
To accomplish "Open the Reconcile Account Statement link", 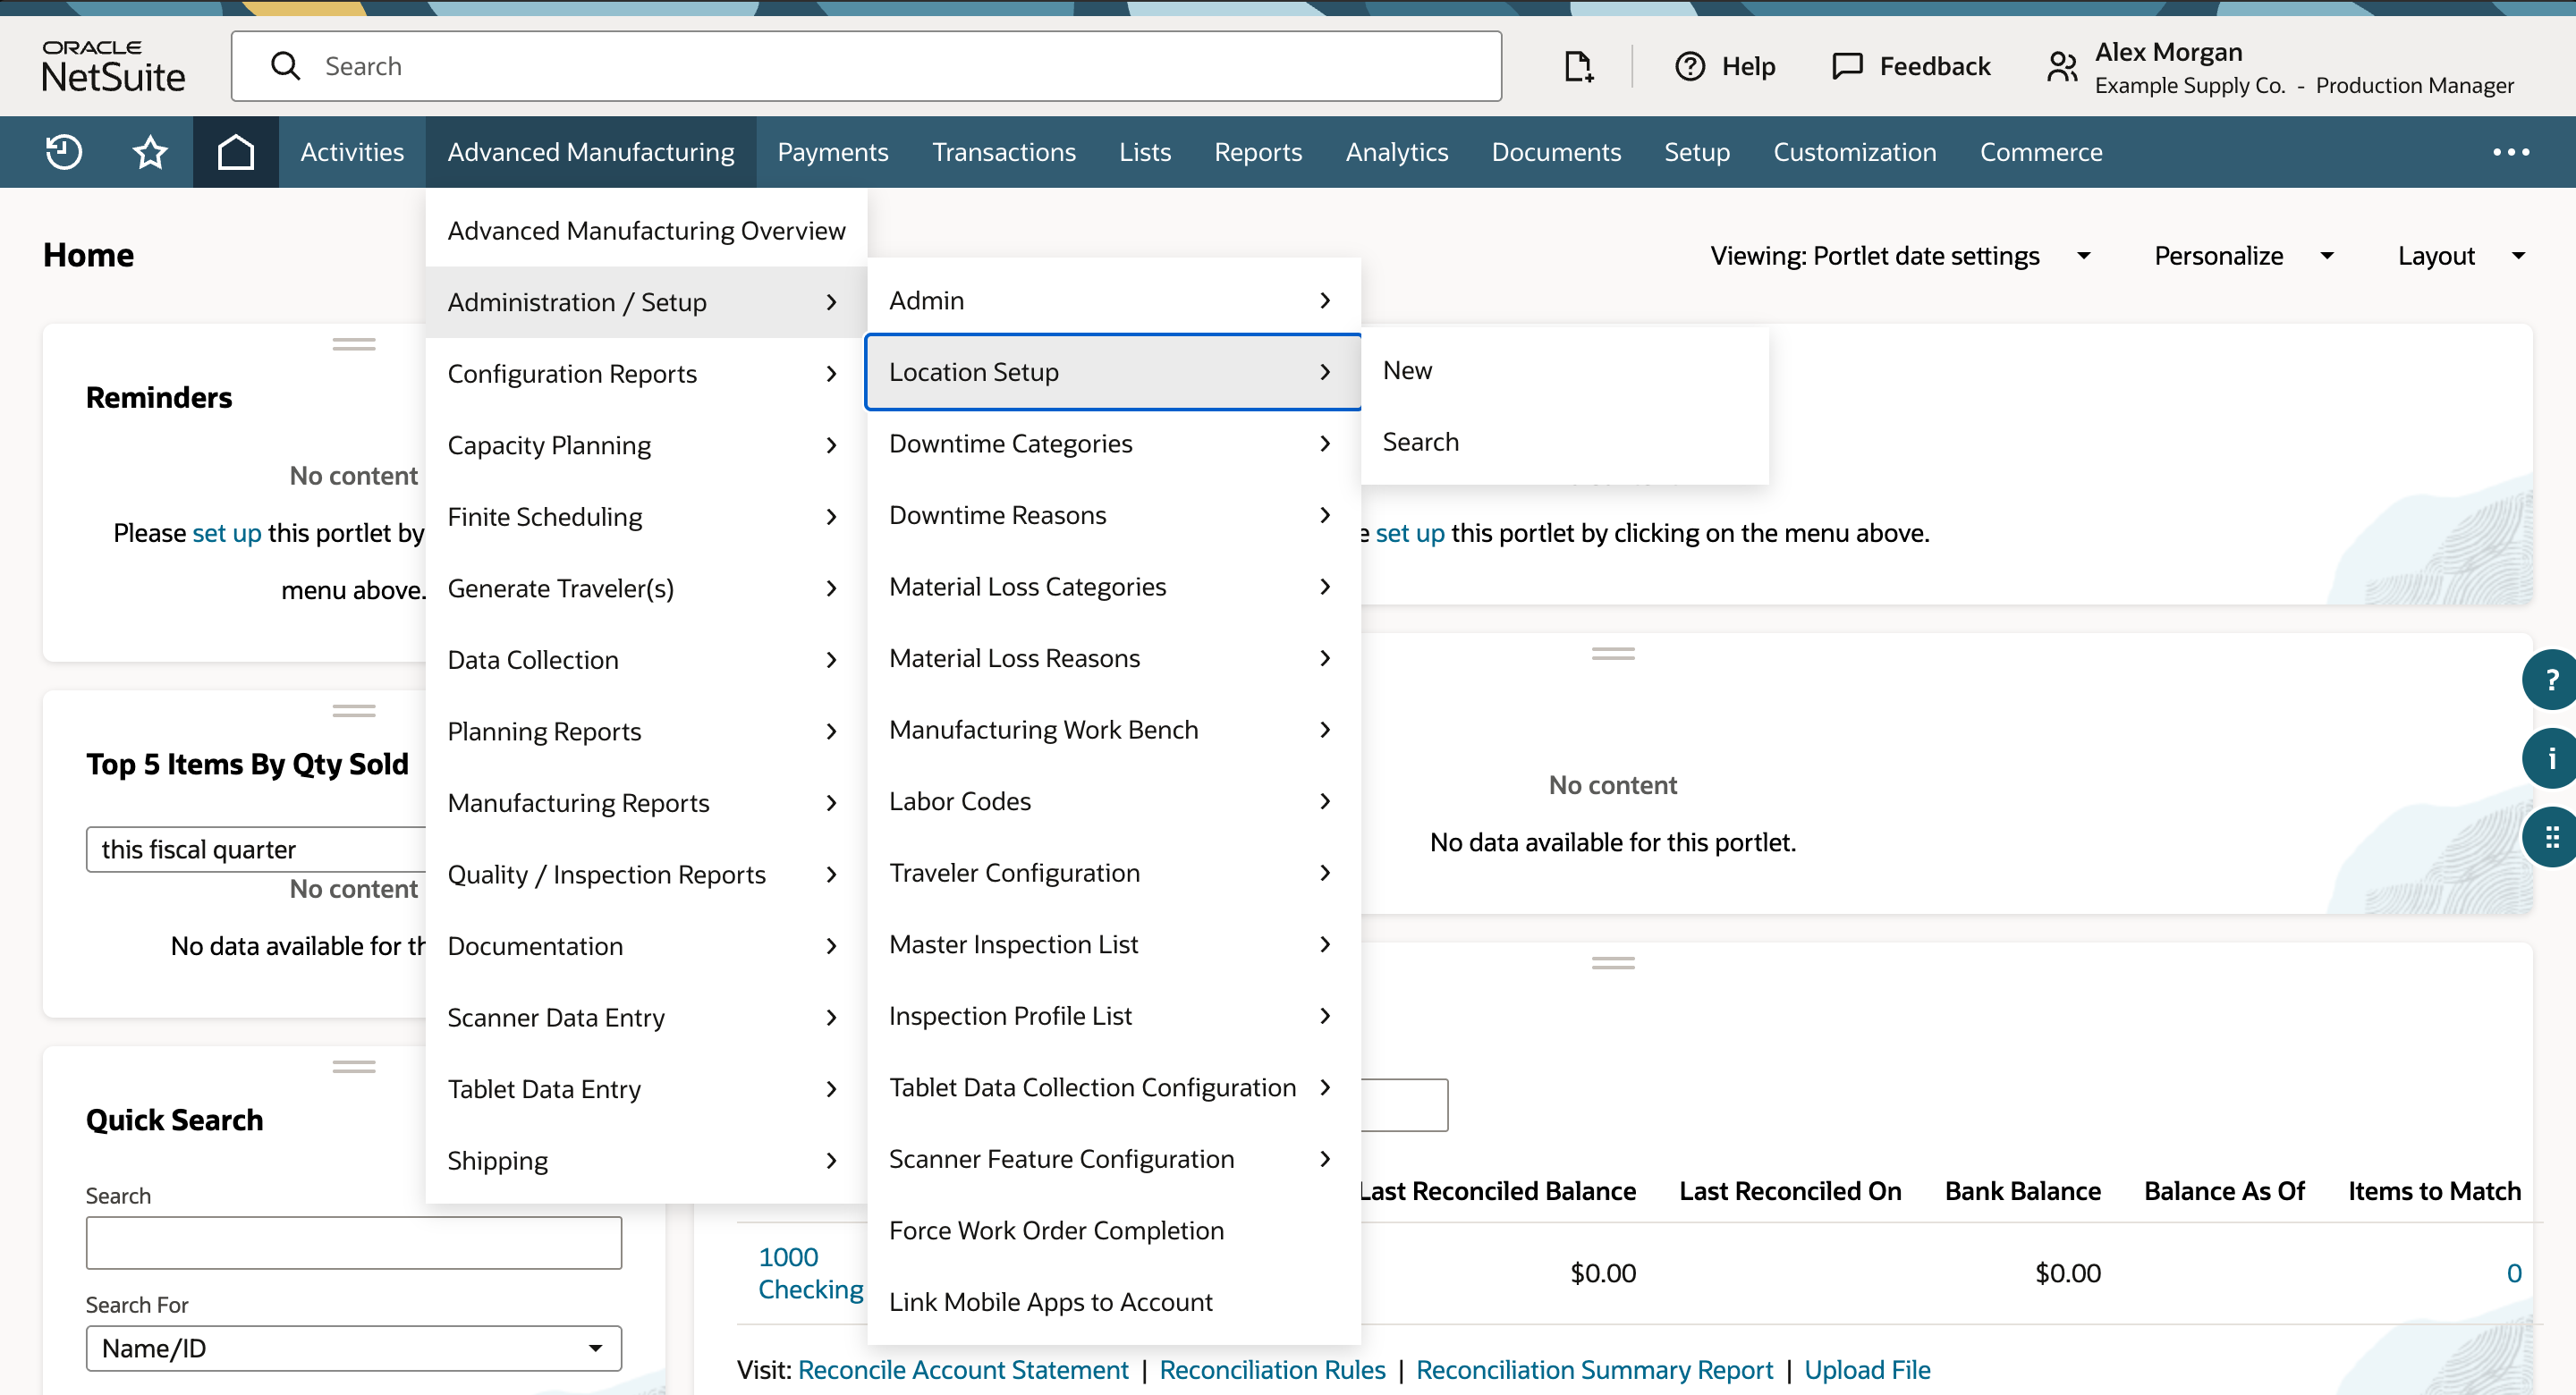I will (x=962, y=1369).
